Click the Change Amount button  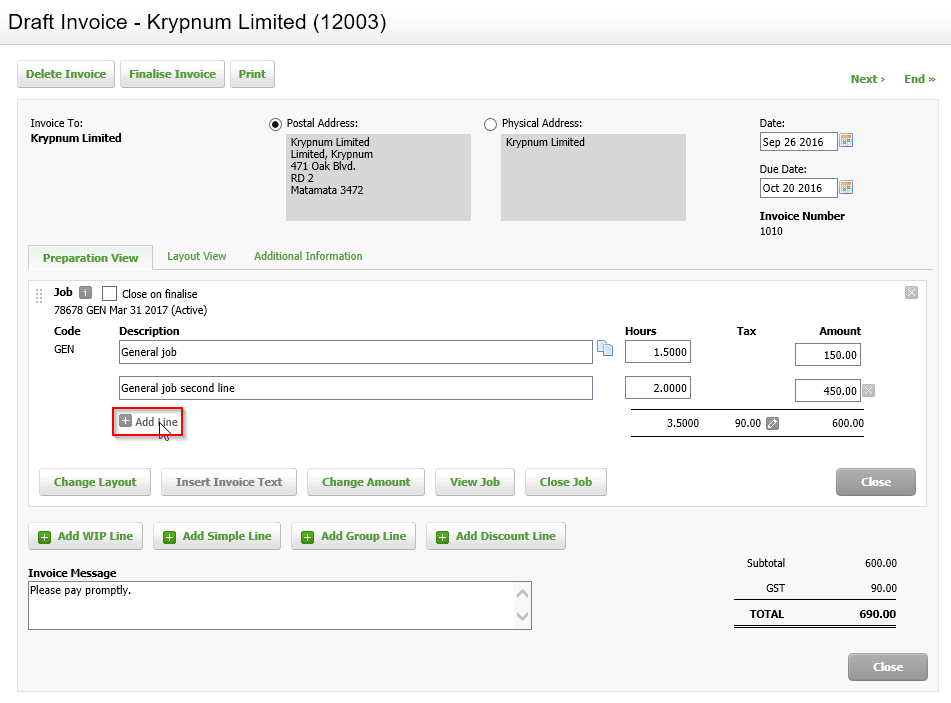[x=365, y=482]
